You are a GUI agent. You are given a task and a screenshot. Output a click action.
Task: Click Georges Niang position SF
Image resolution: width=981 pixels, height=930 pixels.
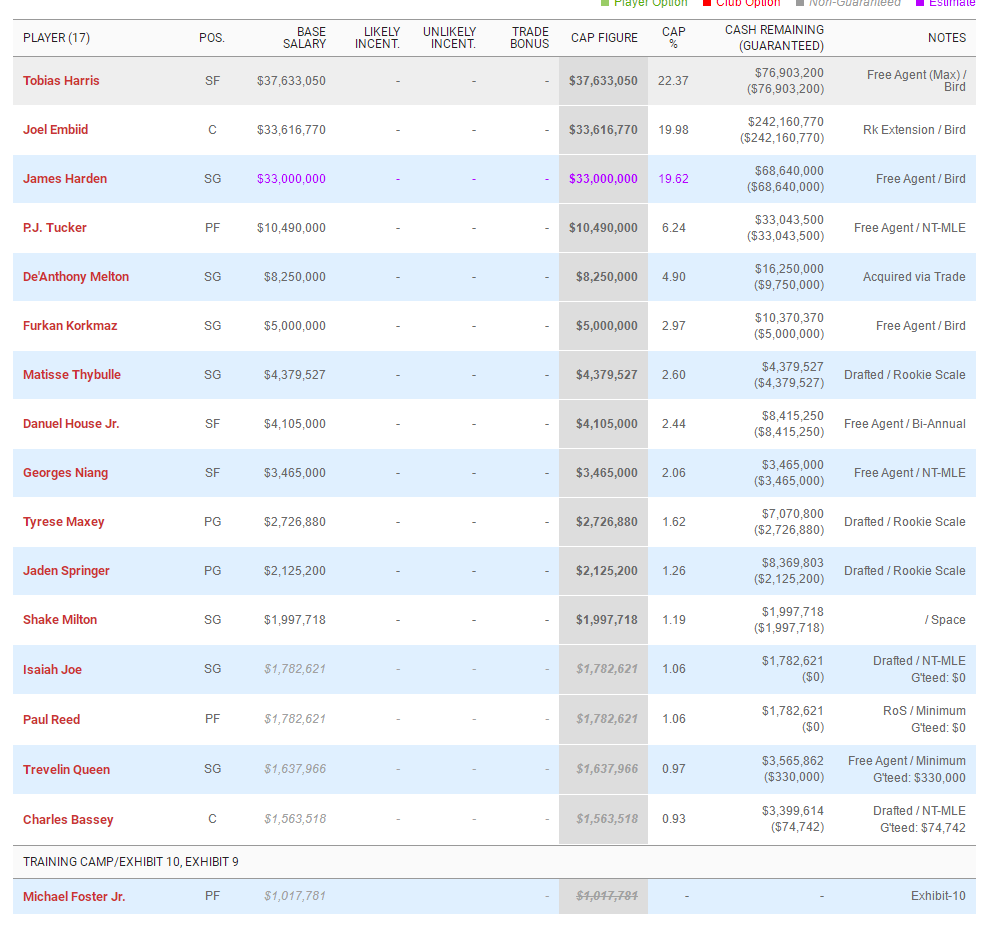212,473
